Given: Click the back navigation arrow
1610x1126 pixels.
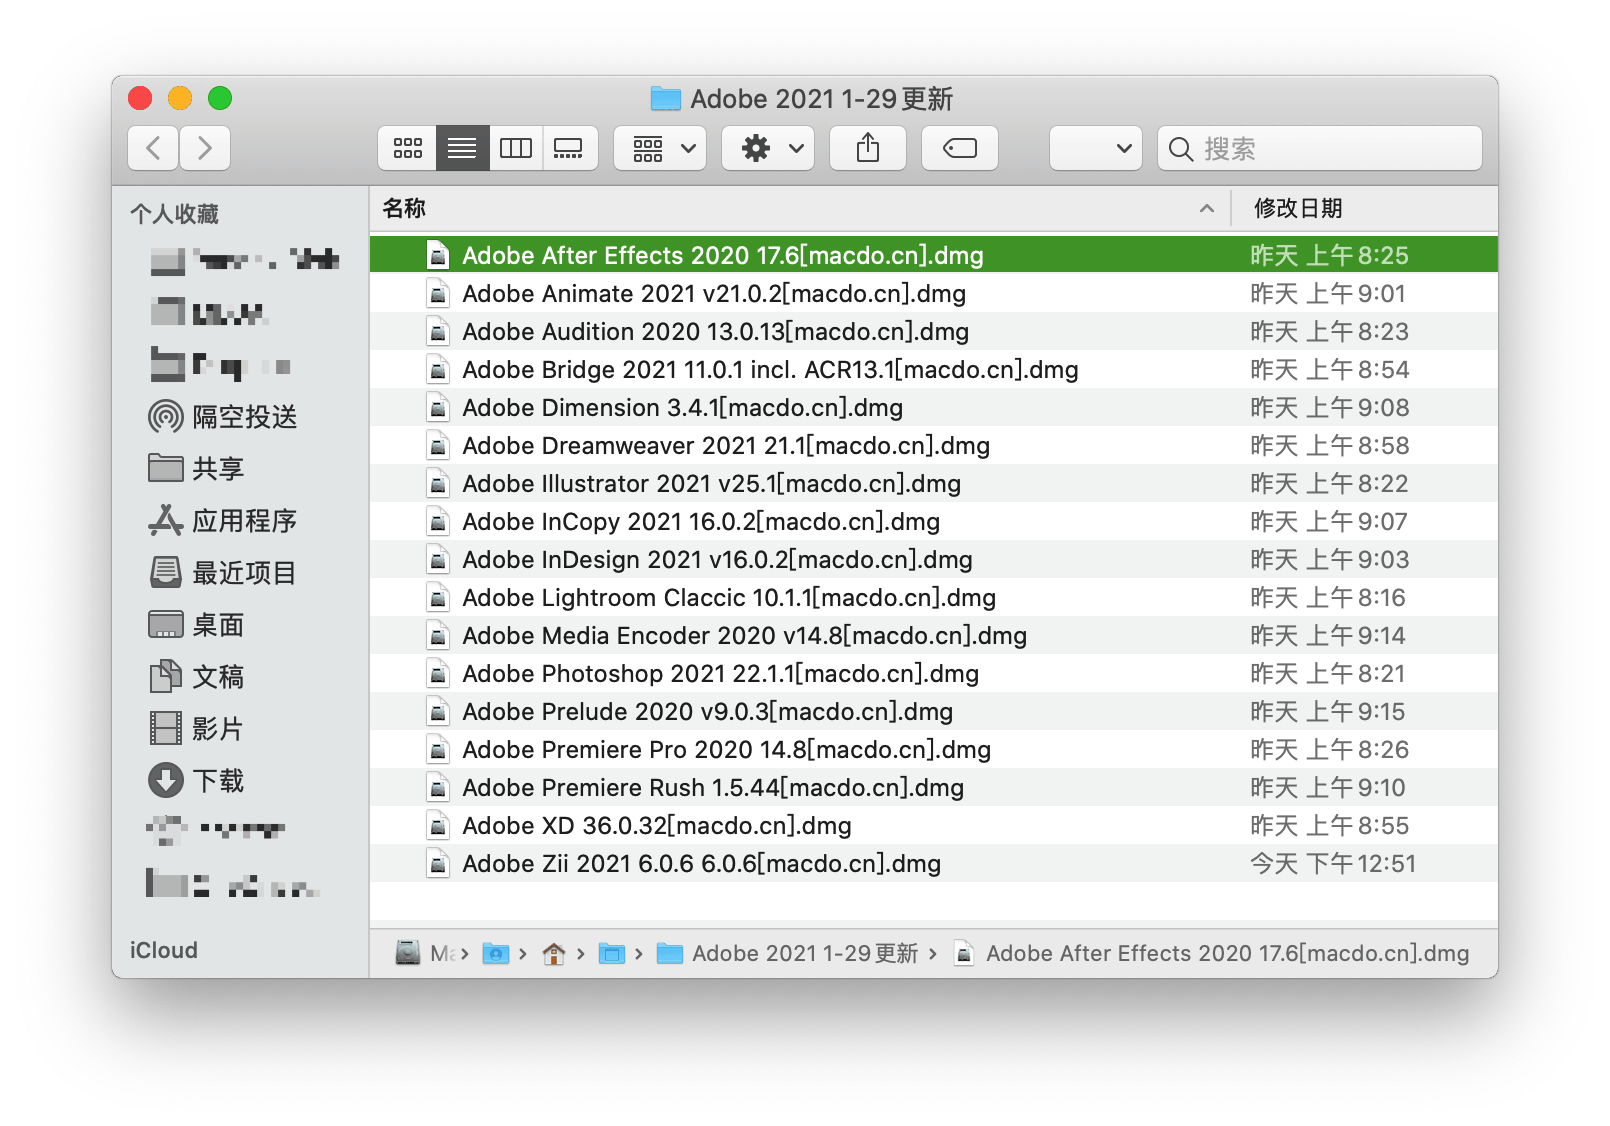Looking at the screenshot, I should (x=154, y=149).
